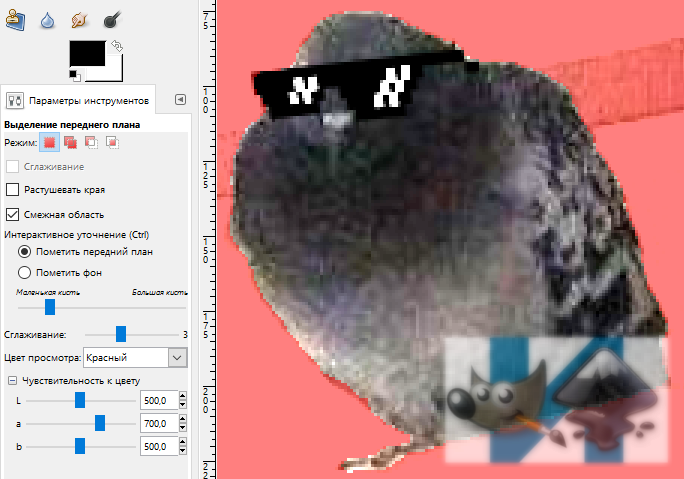Image resolution: width=684 pixels, height=479 pixels.
Task: Open the white background color swatch
Action: click(114, 72)
